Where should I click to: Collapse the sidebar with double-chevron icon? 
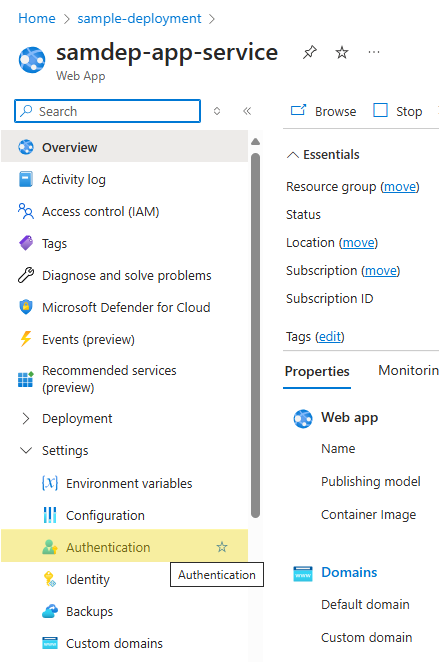click(247, 111)
